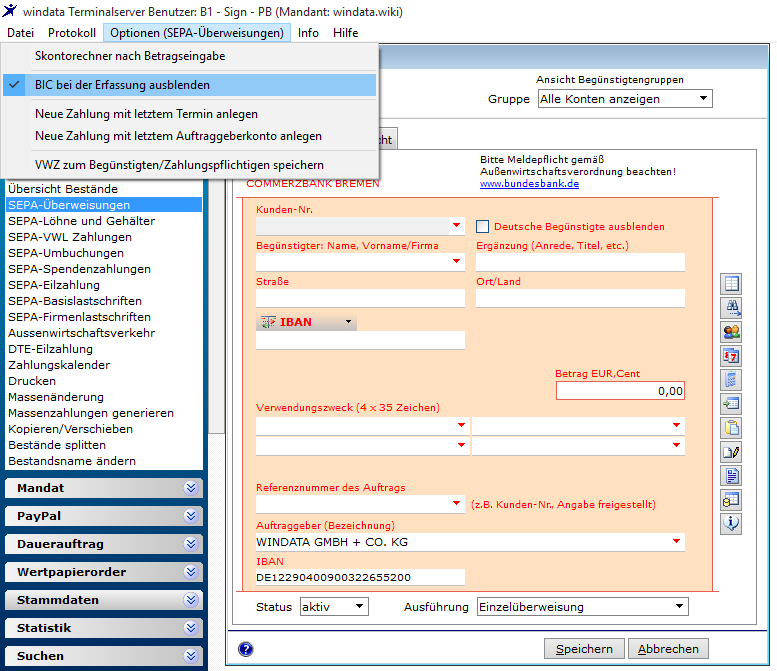Expand the Statistik sidebar section
777x671 pixels.
[x=104, y=628]
